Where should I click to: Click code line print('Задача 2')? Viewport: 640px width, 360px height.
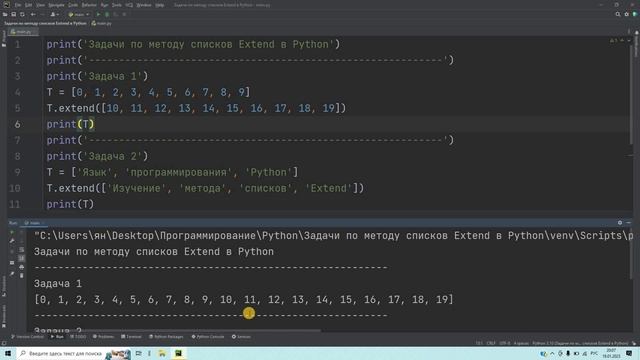[x=97, y=156]
